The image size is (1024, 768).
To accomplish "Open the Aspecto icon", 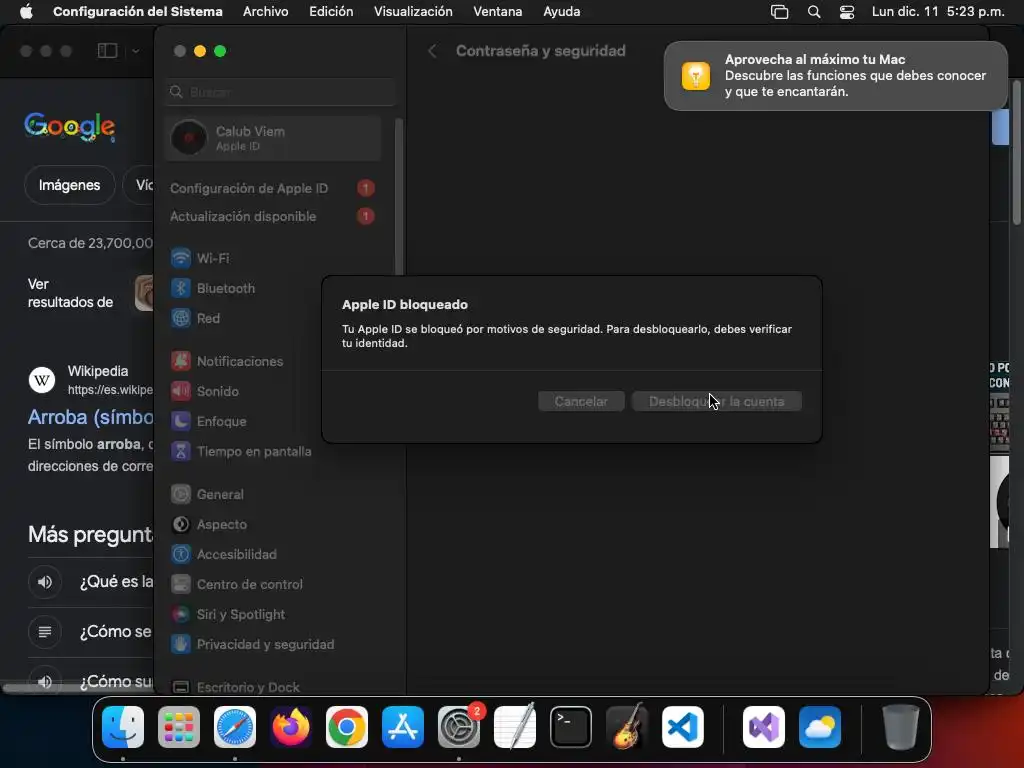I will pos(181,524).
